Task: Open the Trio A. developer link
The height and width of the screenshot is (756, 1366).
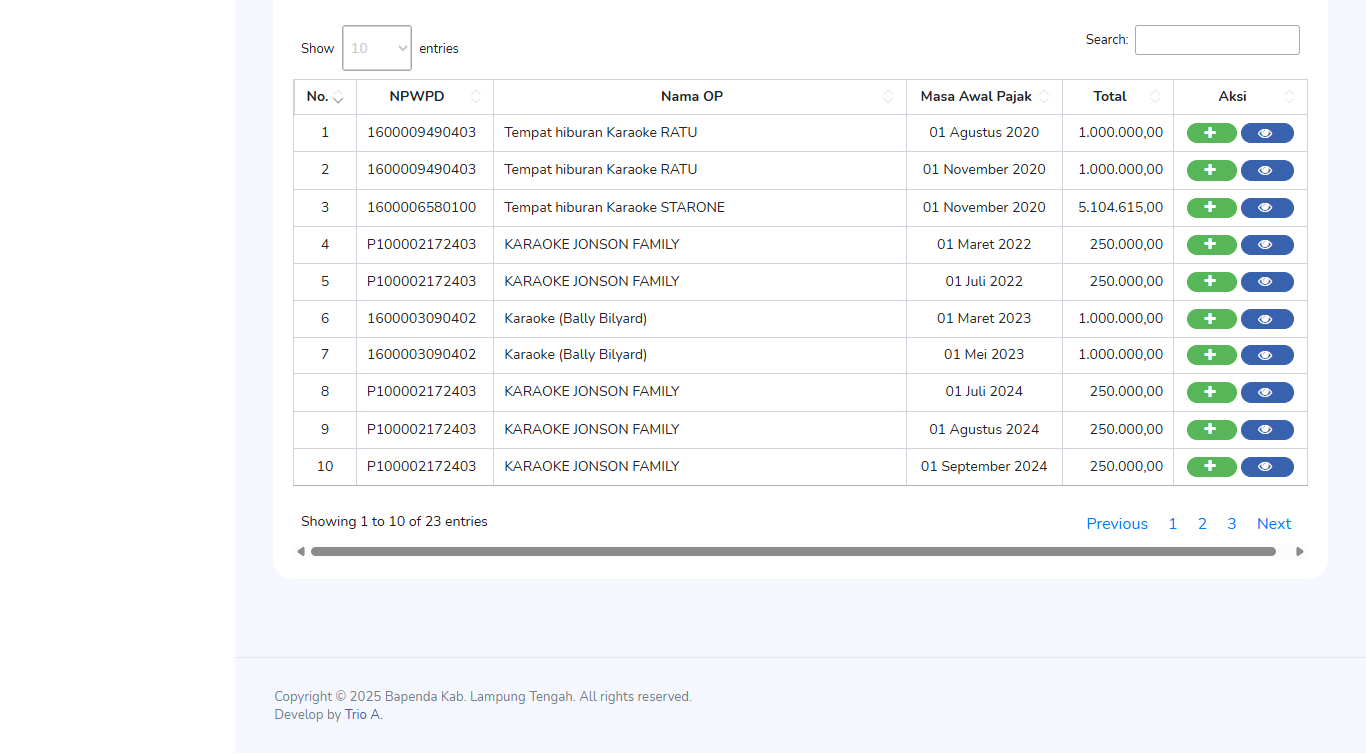Action: click(363, 715)
